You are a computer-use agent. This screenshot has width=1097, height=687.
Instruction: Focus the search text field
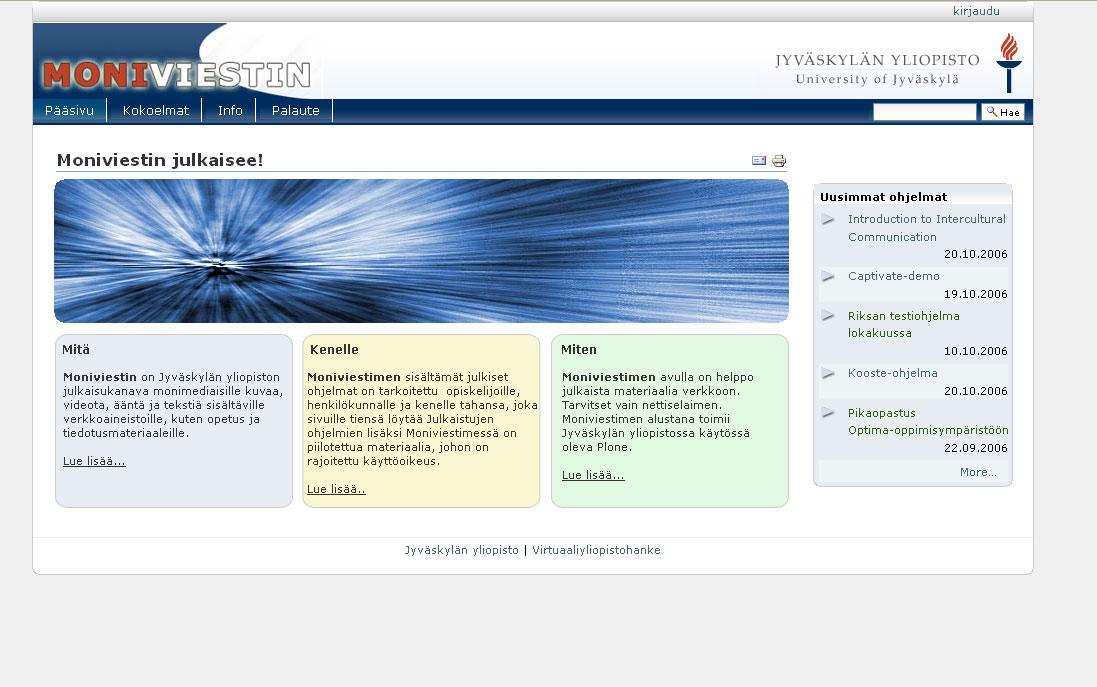[924, 112]
